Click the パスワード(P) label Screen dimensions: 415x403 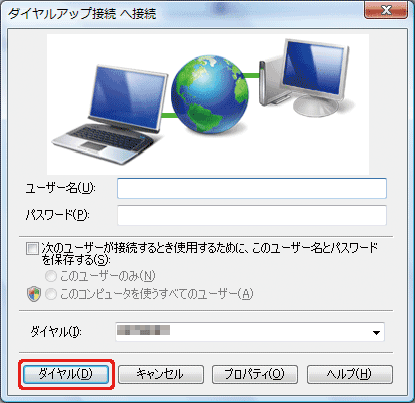coord(58,215)
